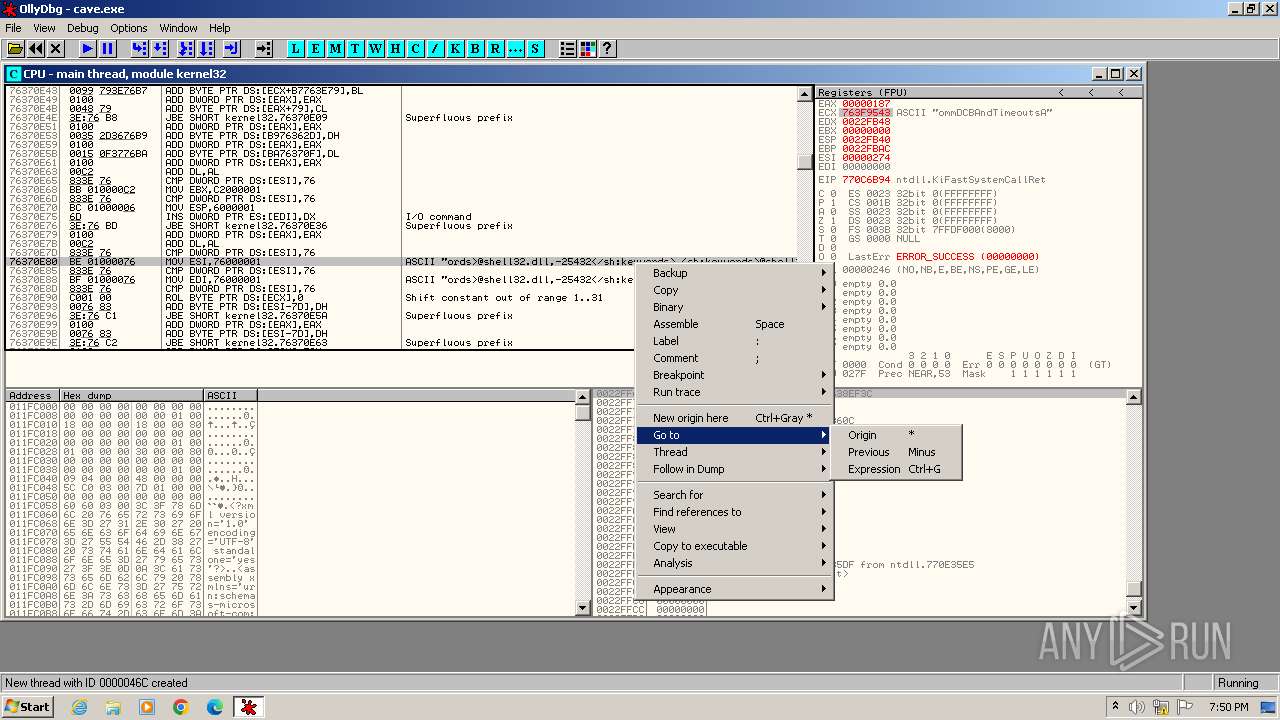Open the View menu

[44, 28]
